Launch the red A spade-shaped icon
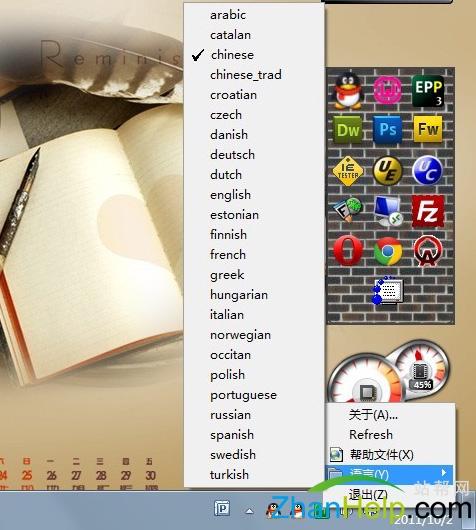The width and height of the screenshot is (476, 530). click(x=428, y=251)
